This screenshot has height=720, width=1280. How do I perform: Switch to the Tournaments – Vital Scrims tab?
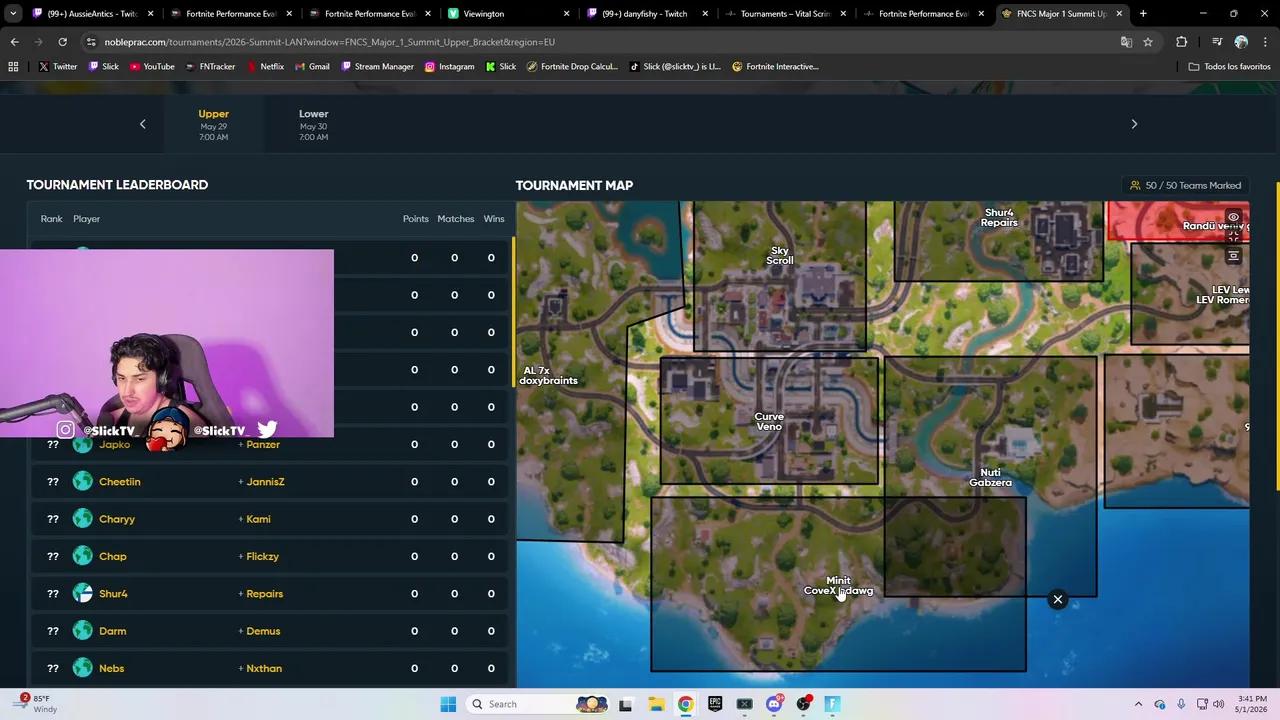[785, 14]
